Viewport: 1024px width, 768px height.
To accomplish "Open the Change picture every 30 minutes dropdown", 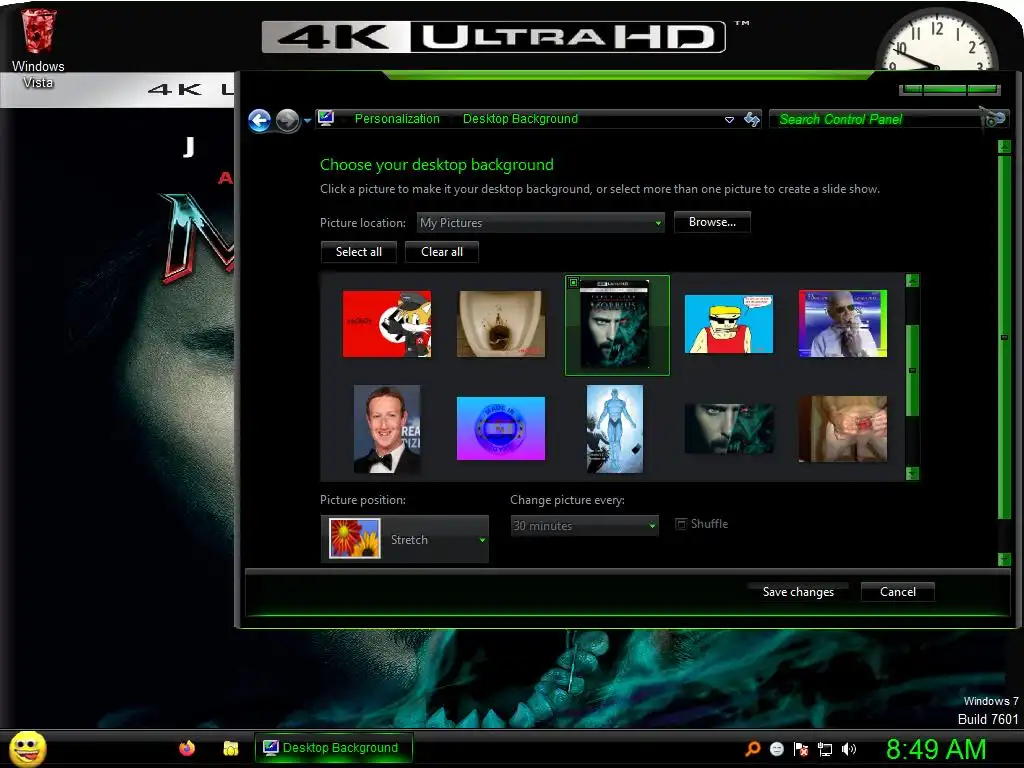I will point(584,525).
